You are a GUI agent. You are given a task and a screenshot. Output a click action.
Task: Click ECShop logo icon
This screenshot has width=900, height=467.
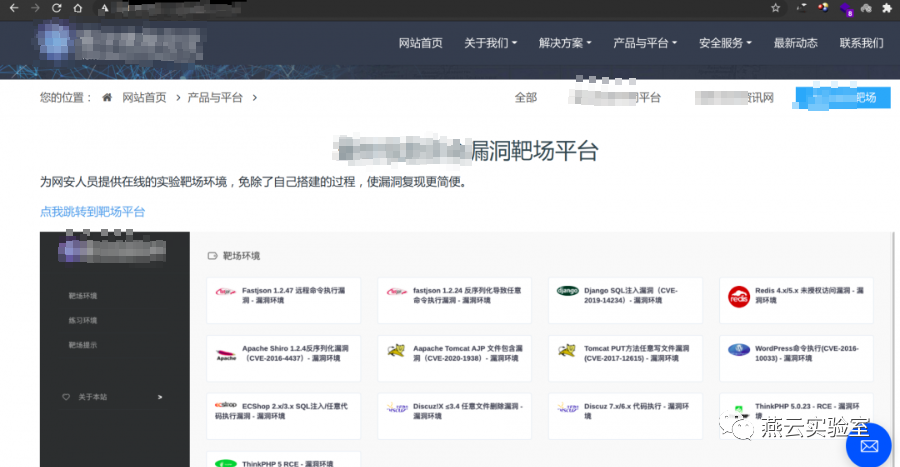[226, 405]
